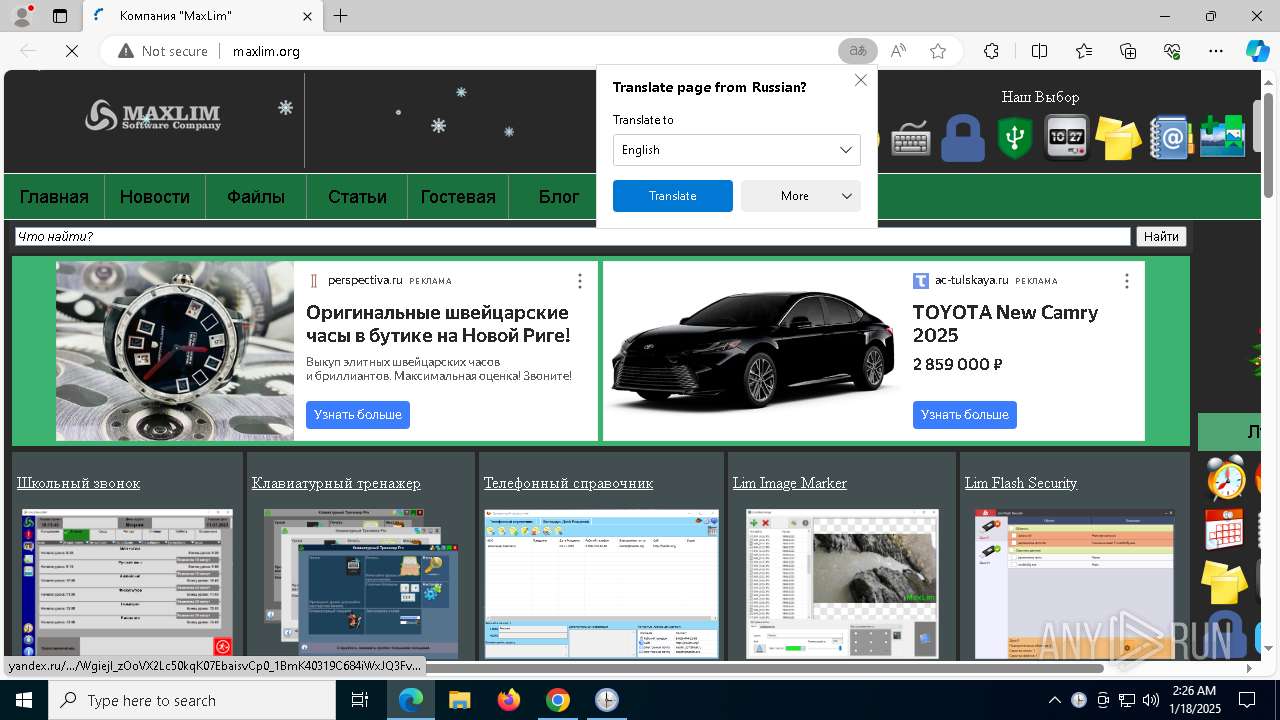This screenshot has width=1280, height=720.
Task: Click Узнать больше on watch ad
Action: click(x=358, y=414)
